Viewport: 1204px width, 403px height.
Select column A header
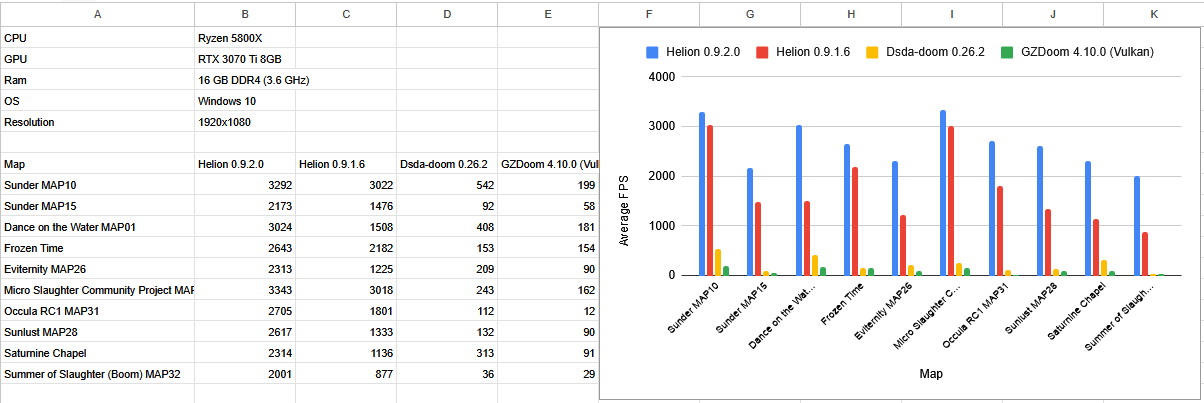(x=97, y=14)
